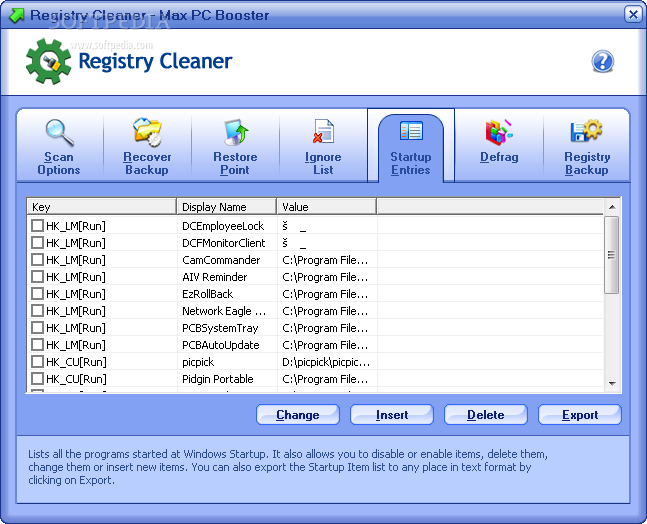Select the DCFMonitorClient display name

[x=224, y=243]
